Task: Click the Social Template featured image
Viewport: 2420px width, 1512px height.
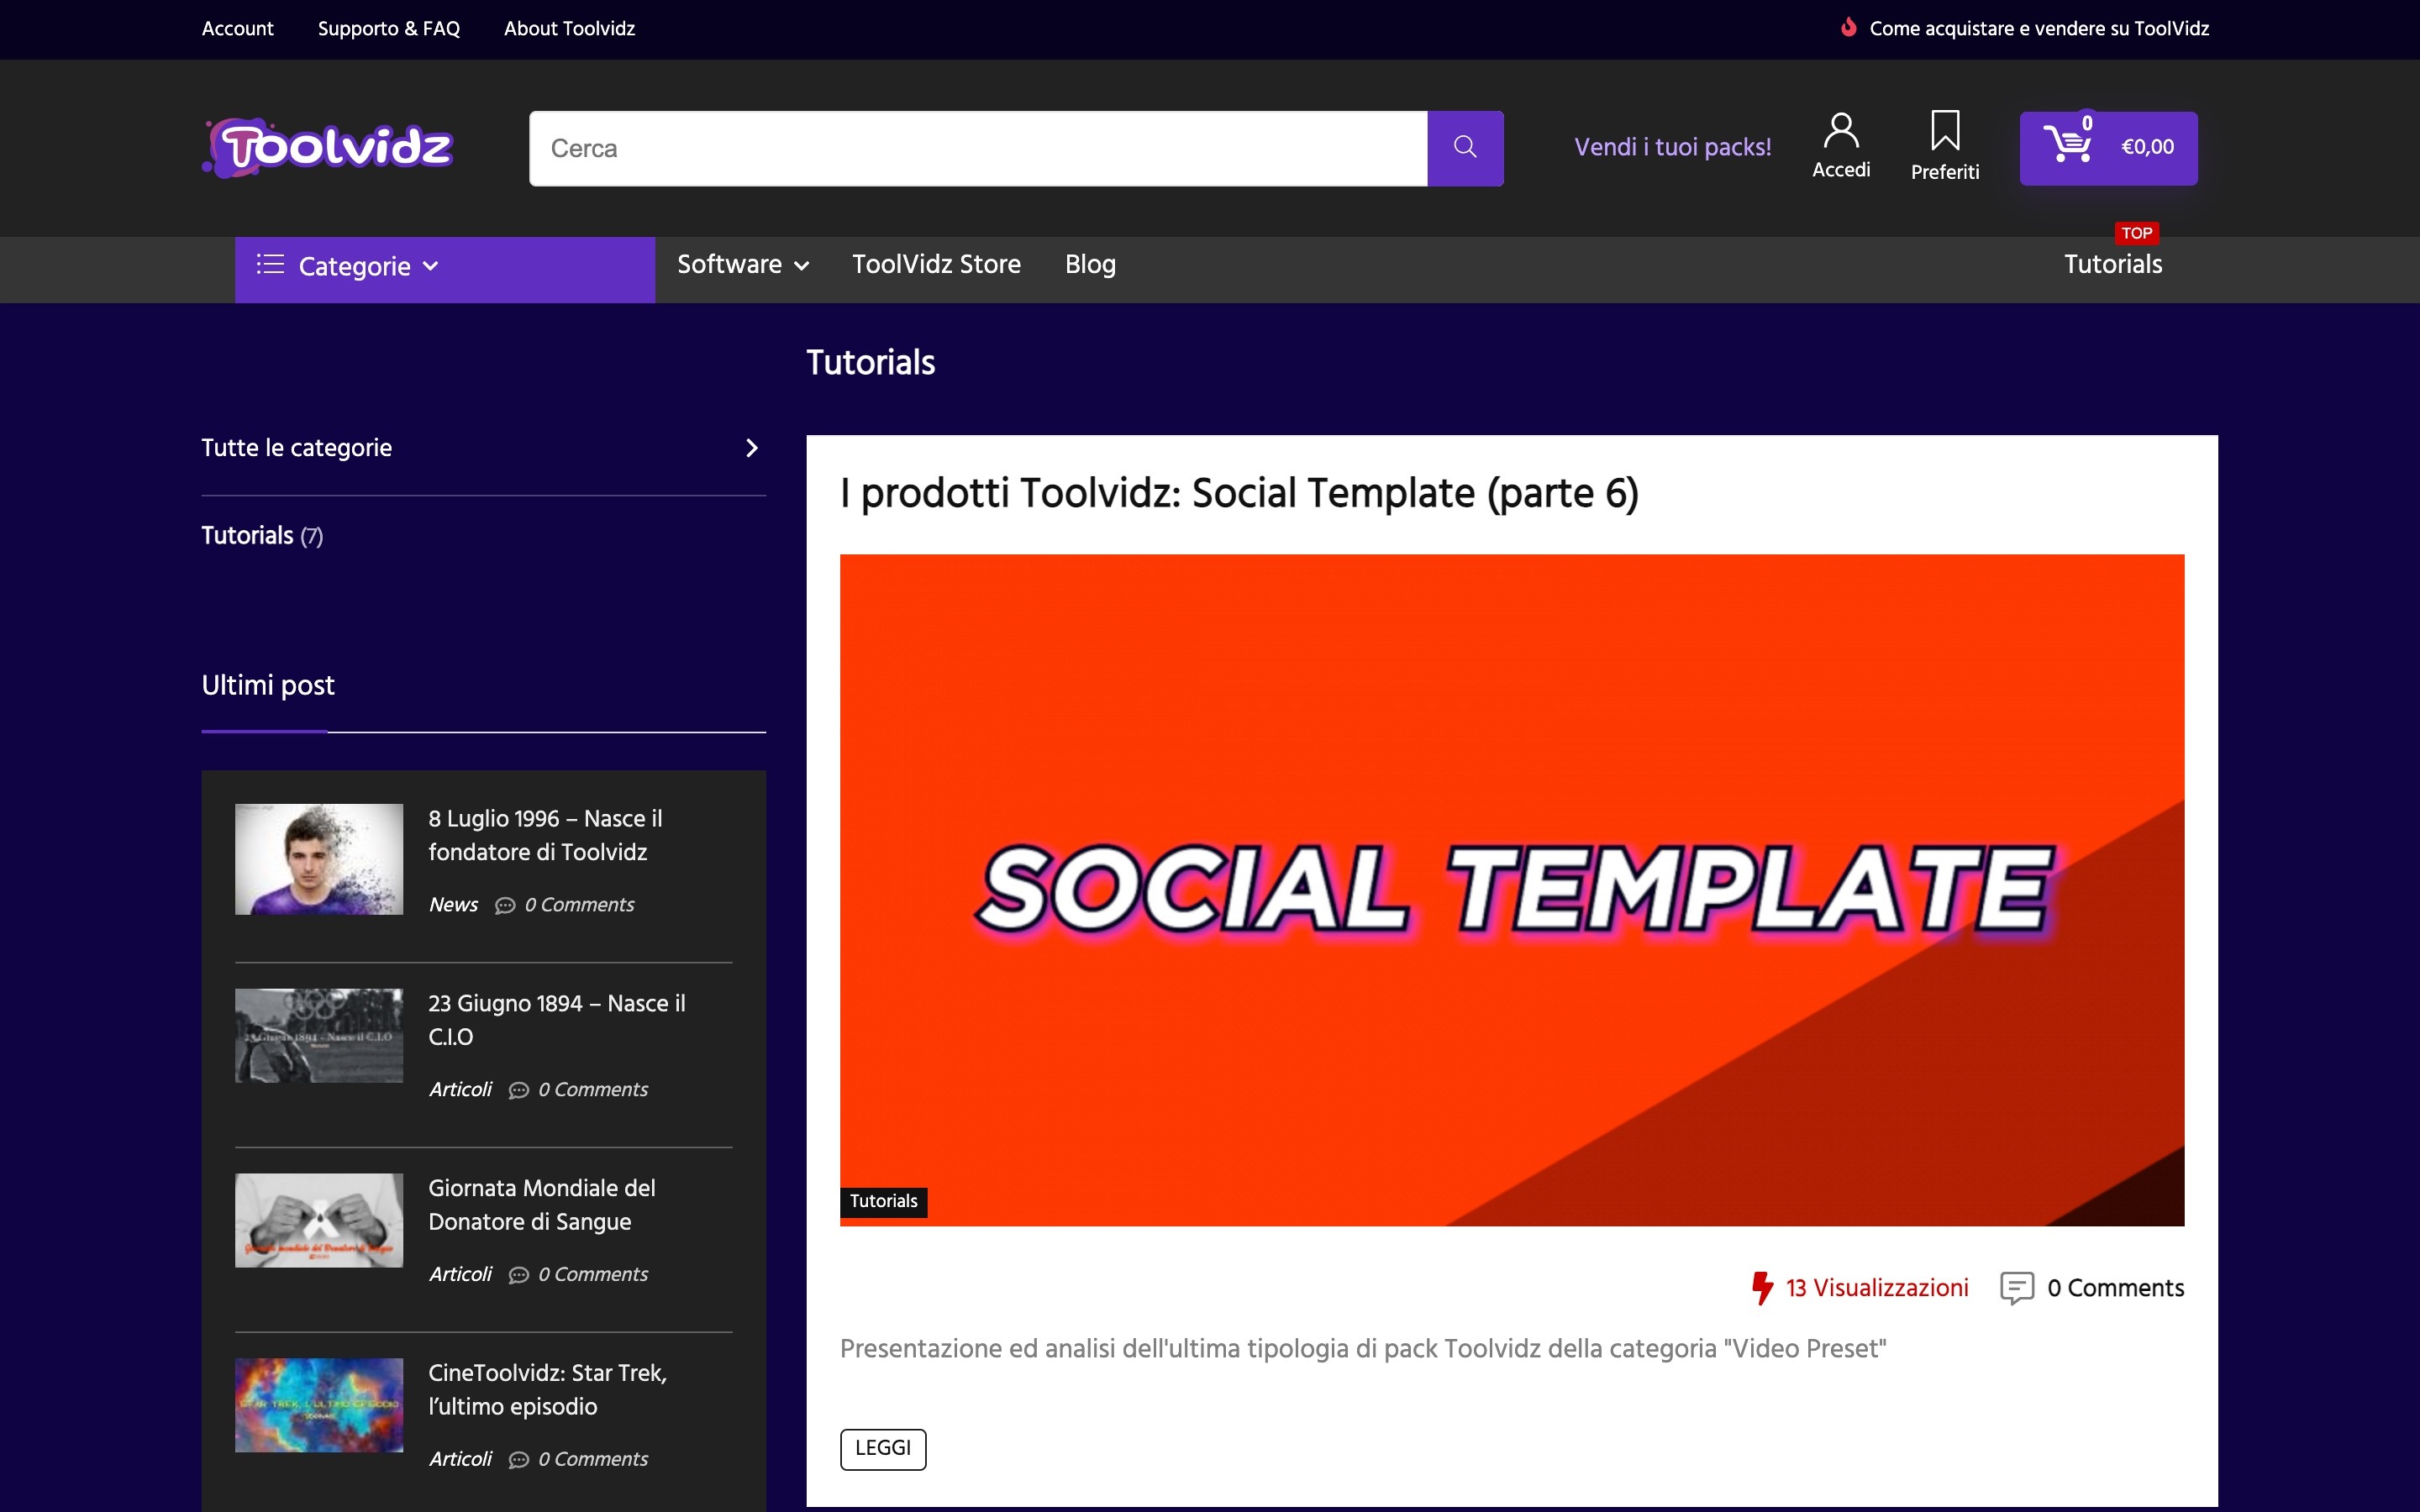Action: click(x=1512, y=890)
